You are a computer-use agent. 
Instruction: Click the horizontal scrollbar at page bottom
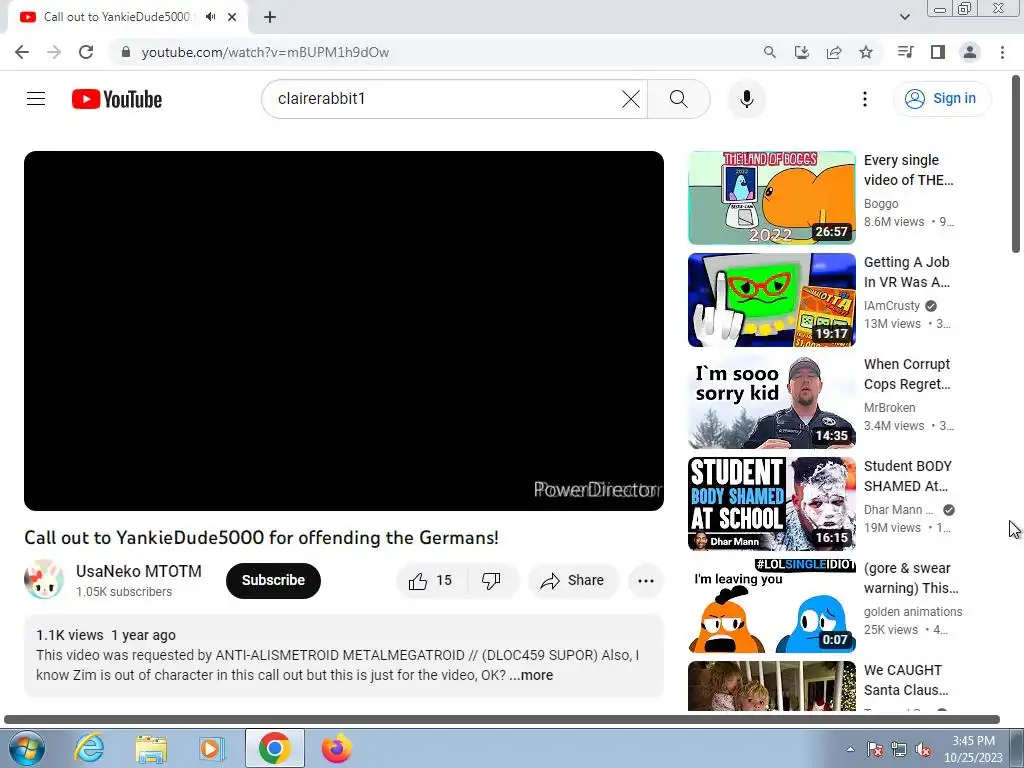pyautogui.click(x=502, y=720)
